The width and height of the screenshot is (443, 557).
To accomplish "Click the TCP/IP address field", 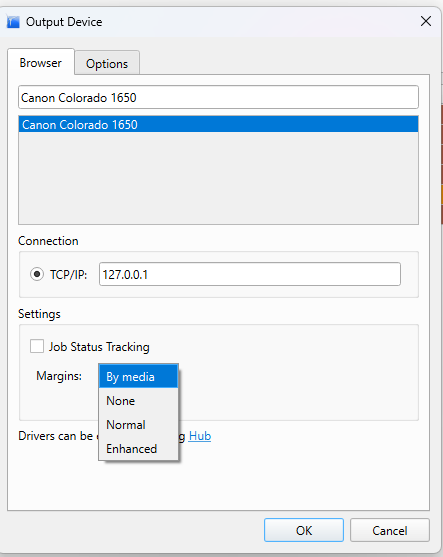I will pyautogui.click(x=250, y=274).
